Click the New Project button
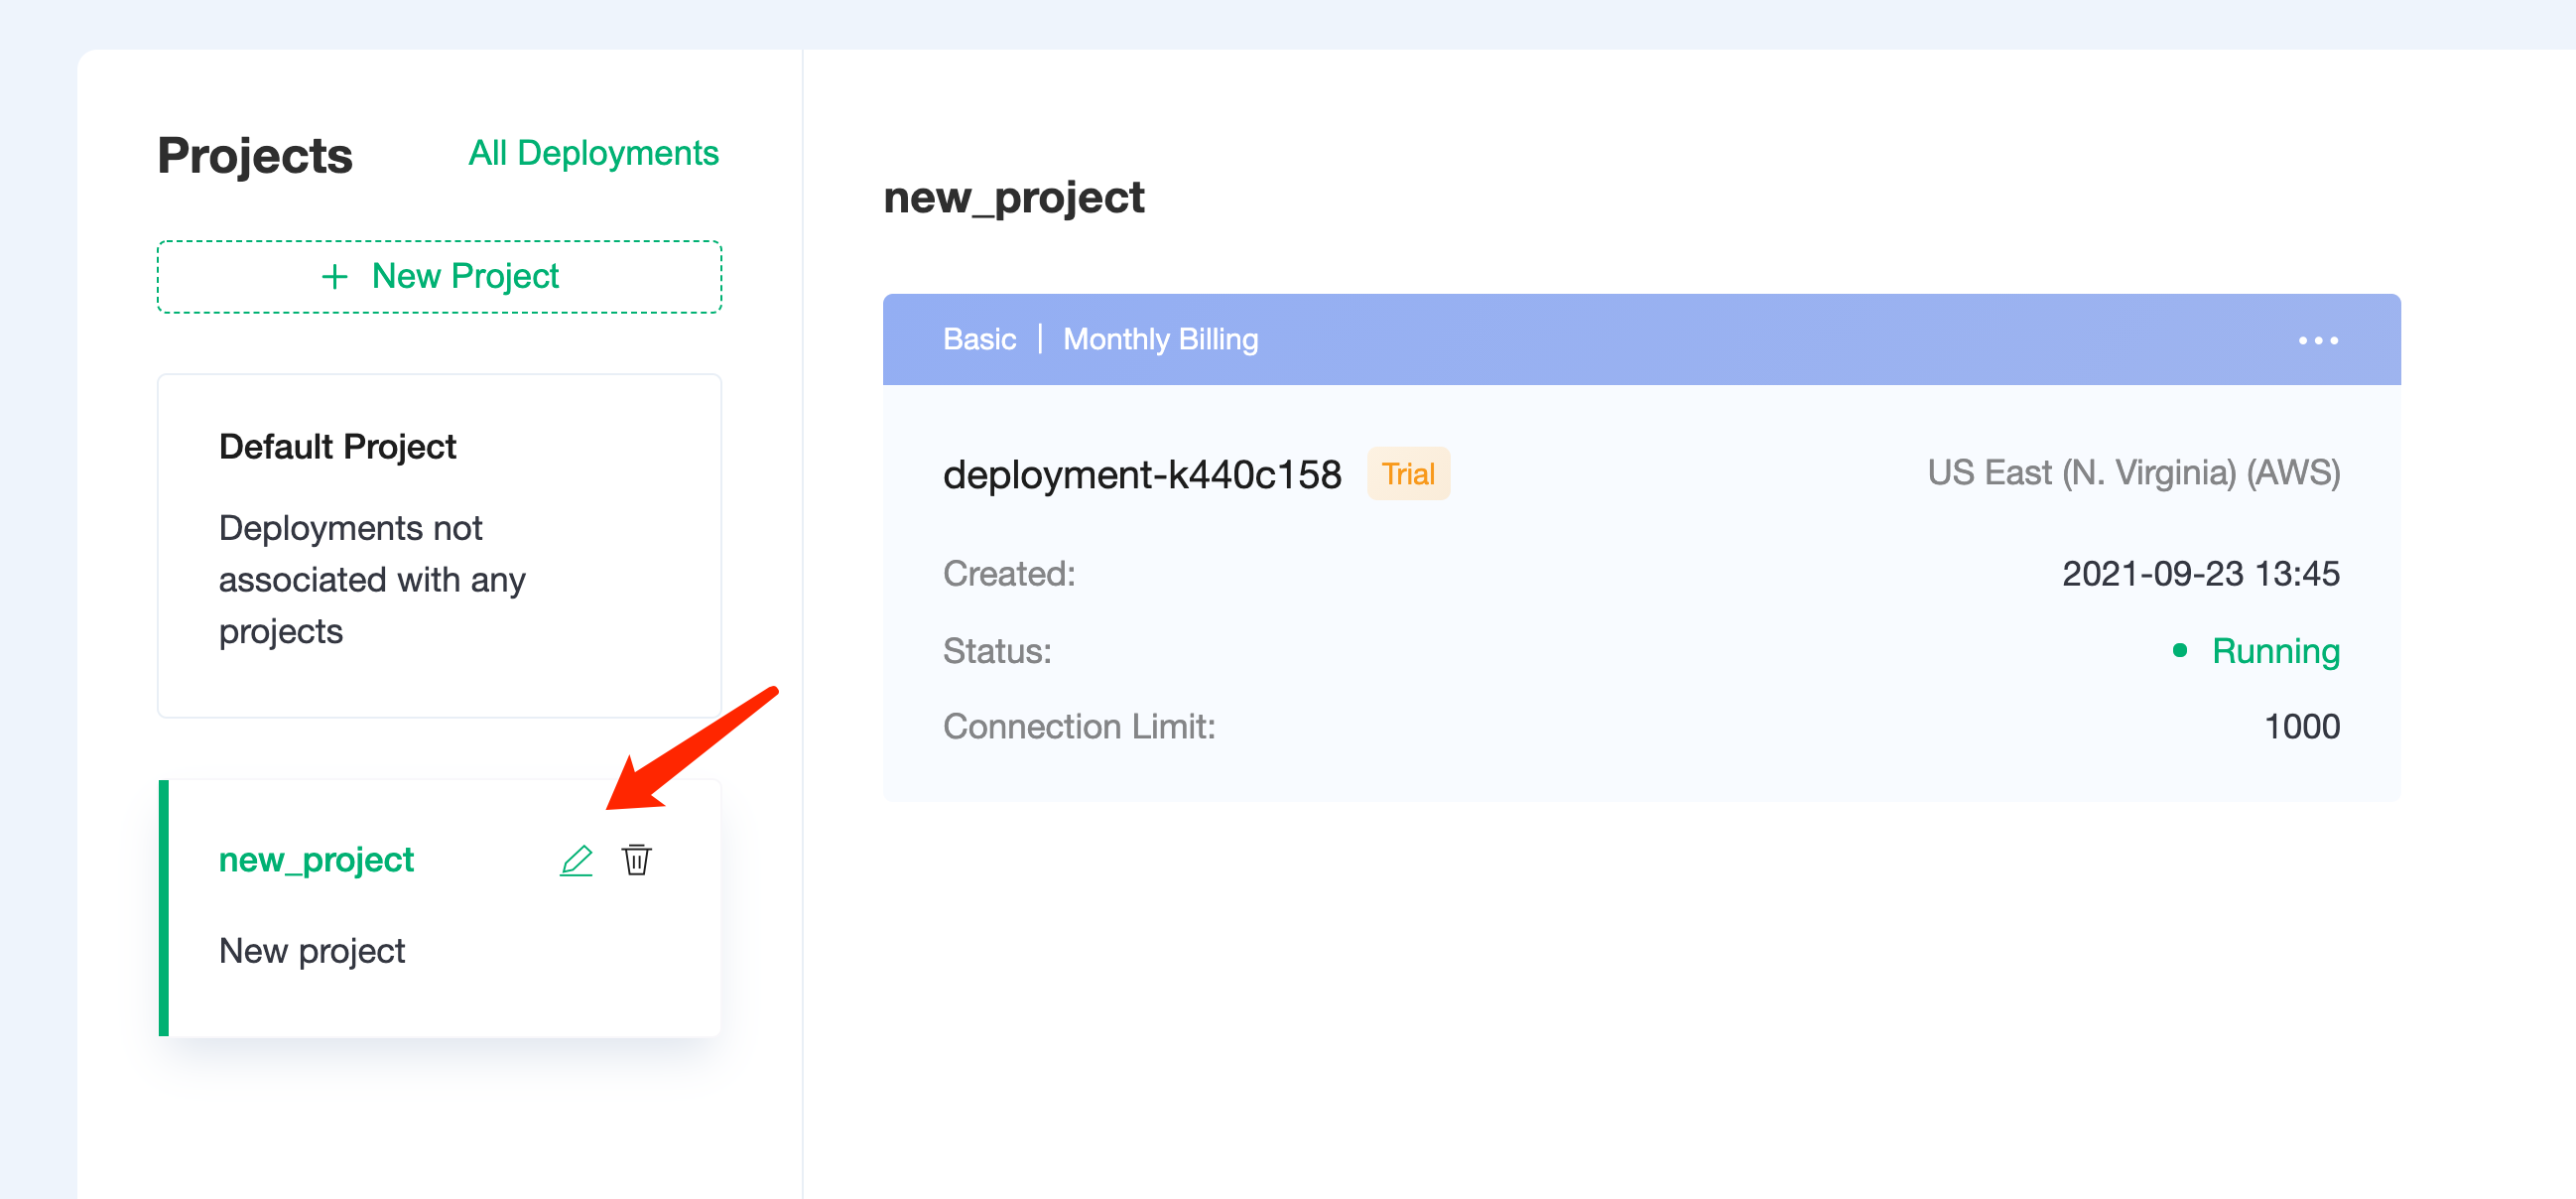 pyautogui.click(x=439, y=277)
